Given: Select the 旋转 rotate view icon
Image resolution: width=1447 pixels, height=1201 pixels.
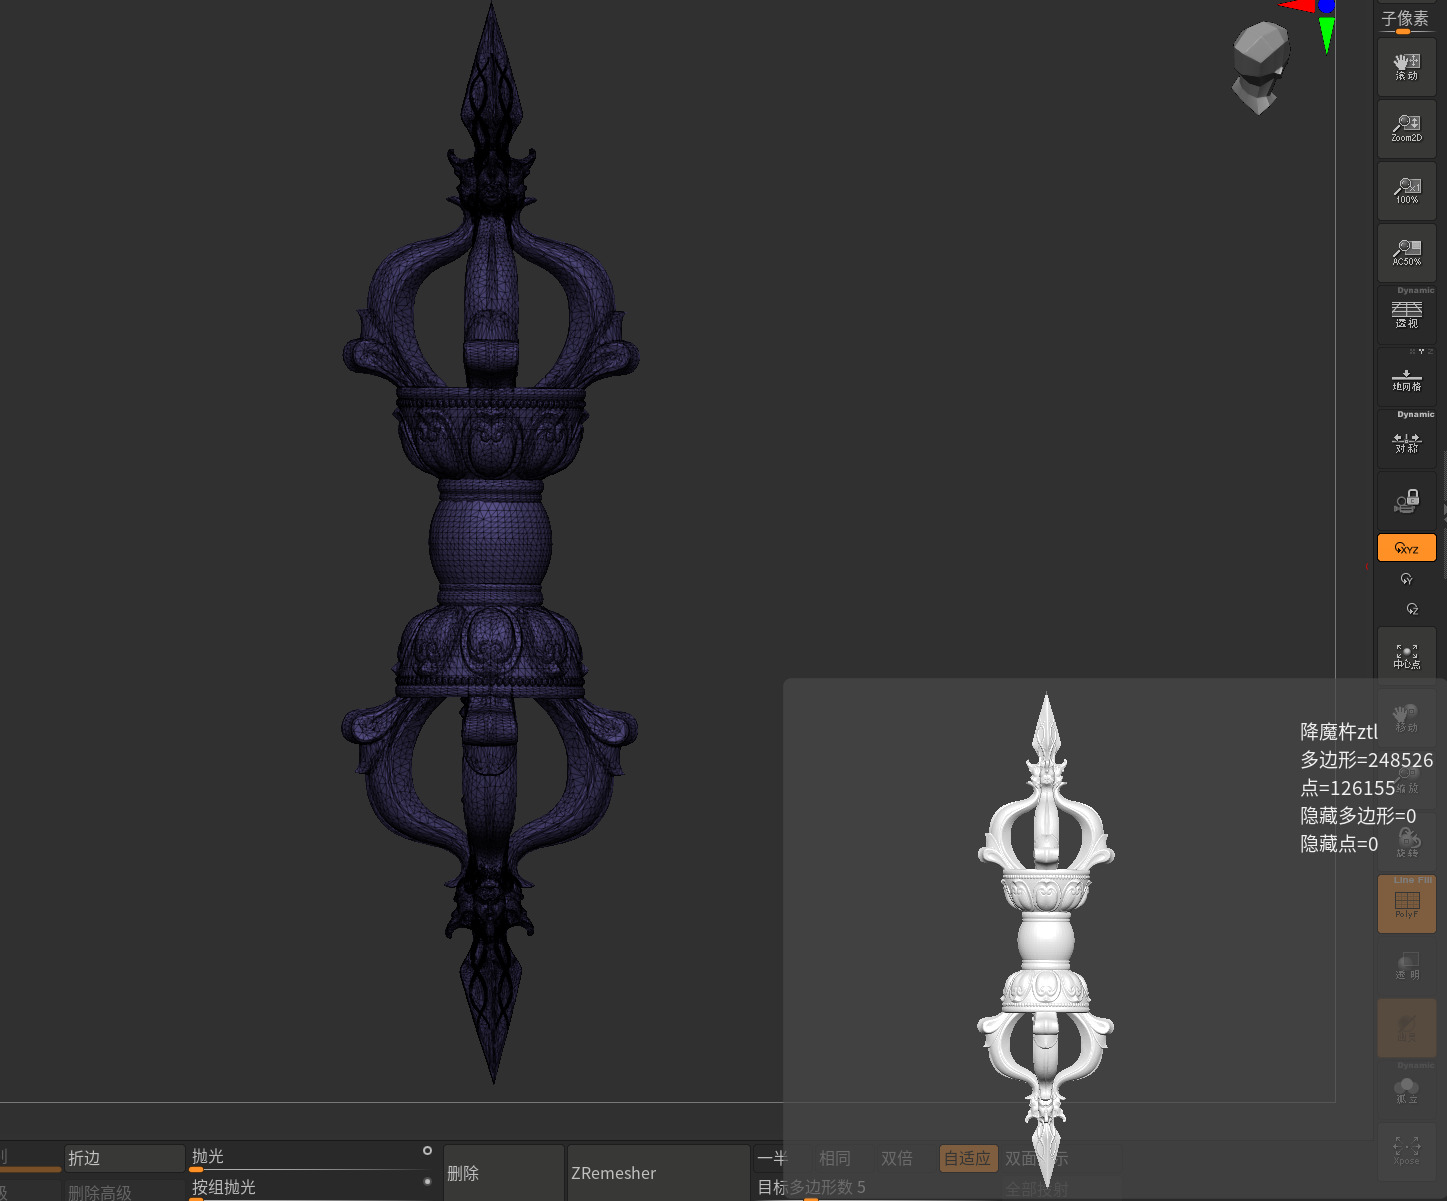Looking at the screenshot, I should click(x=1406, y=842).
